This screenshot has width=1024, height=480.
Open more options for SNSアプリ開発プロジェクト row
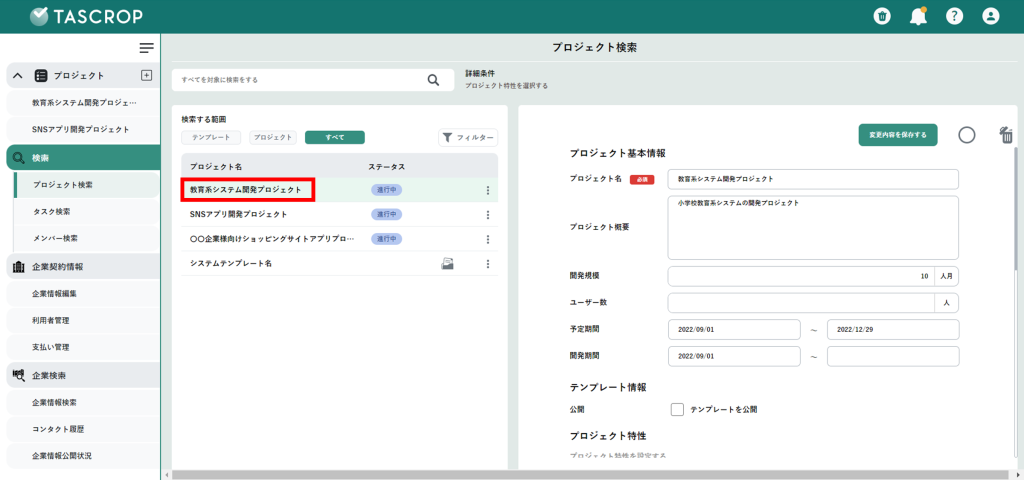click(487, 214)
